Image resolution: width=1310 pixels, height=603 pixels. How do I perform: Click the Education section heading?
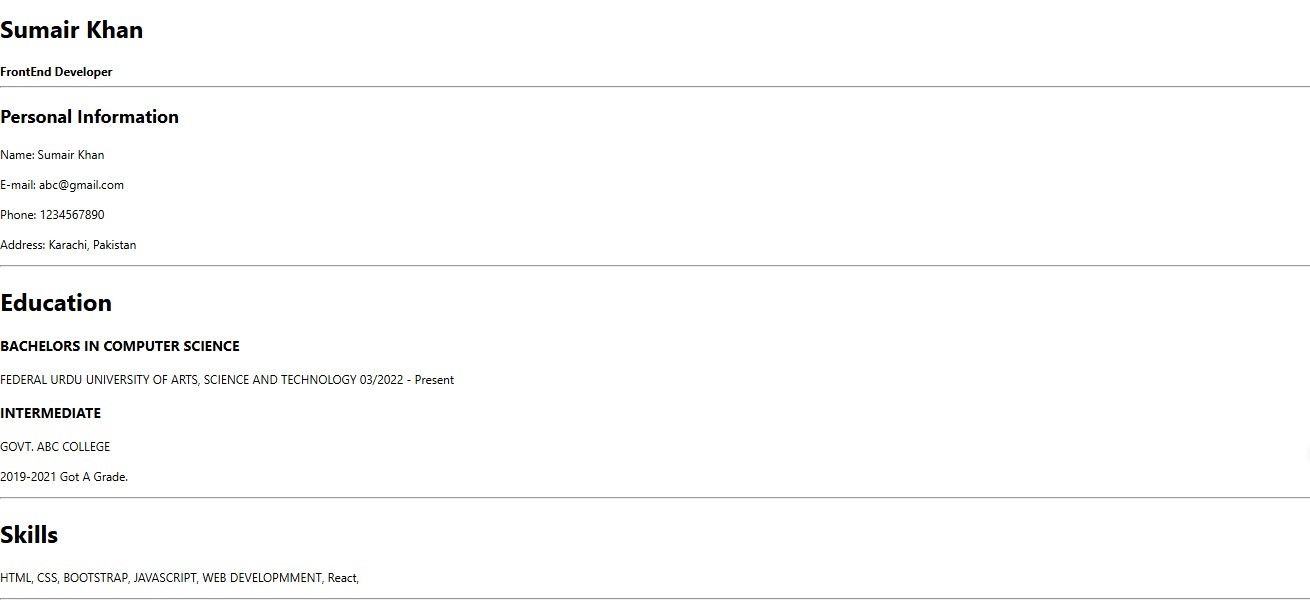(56, 303)
